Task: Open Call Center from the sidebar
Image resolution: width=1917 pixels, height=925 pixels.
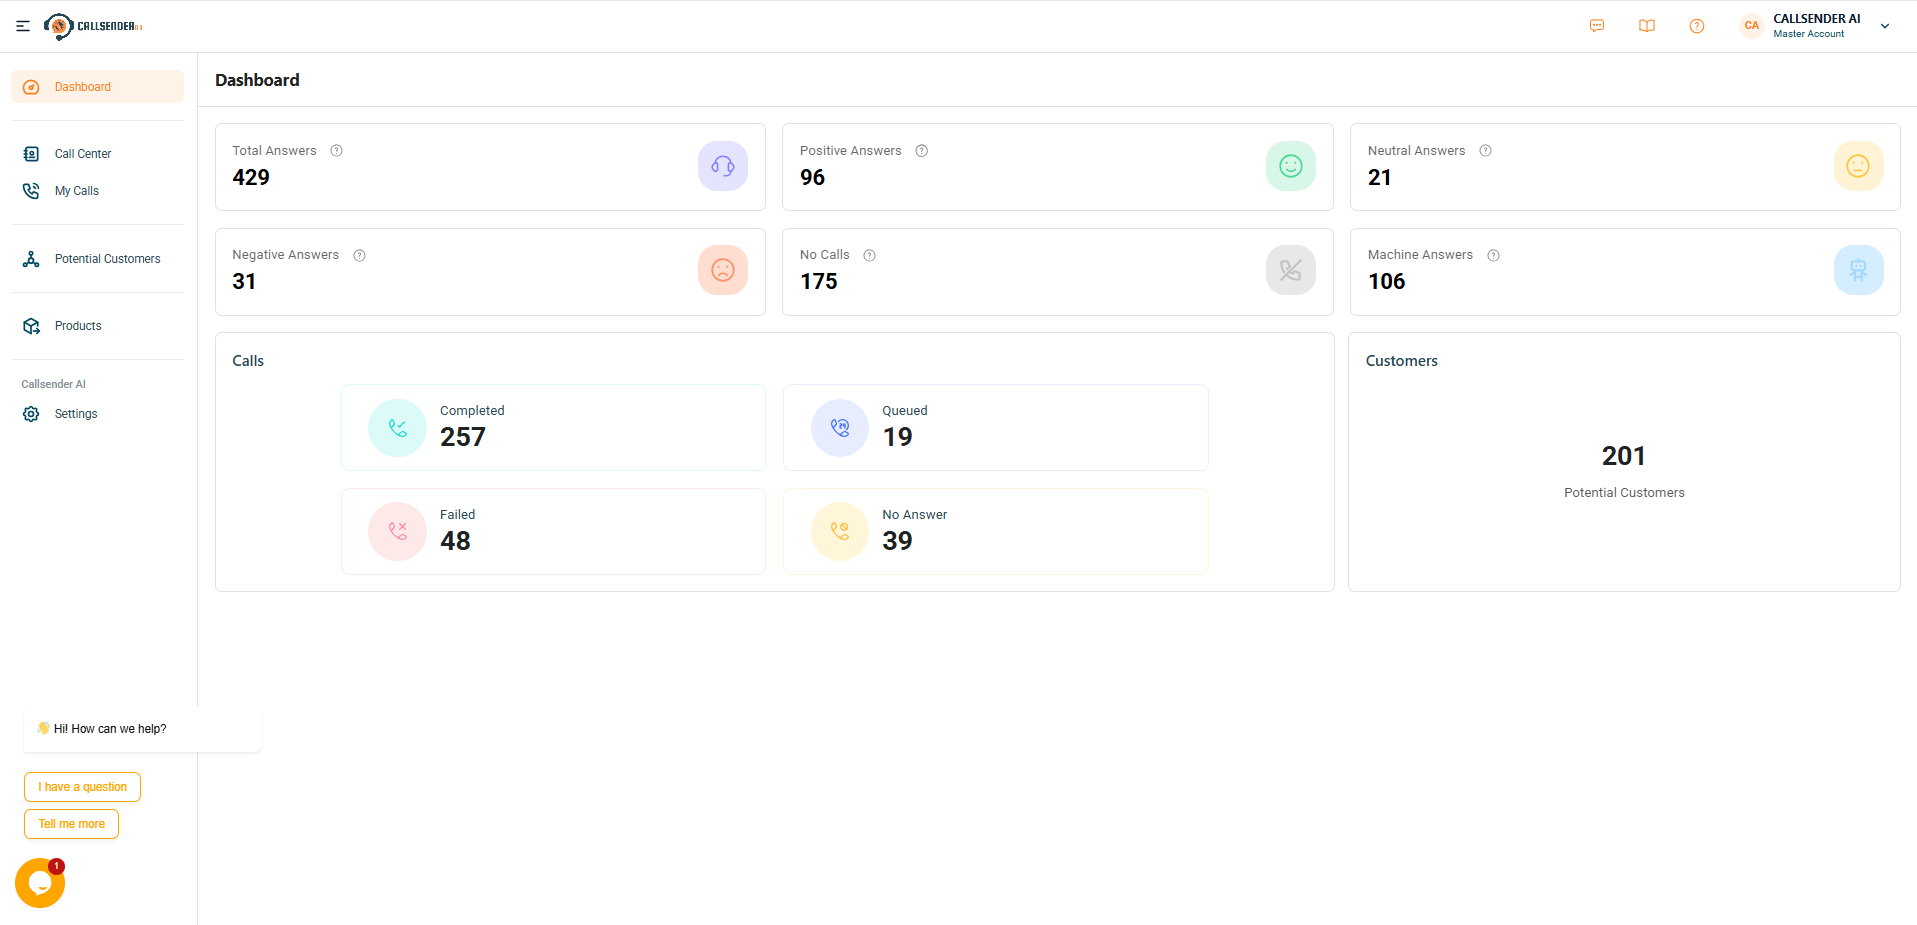Action: (x=82, y=154)
